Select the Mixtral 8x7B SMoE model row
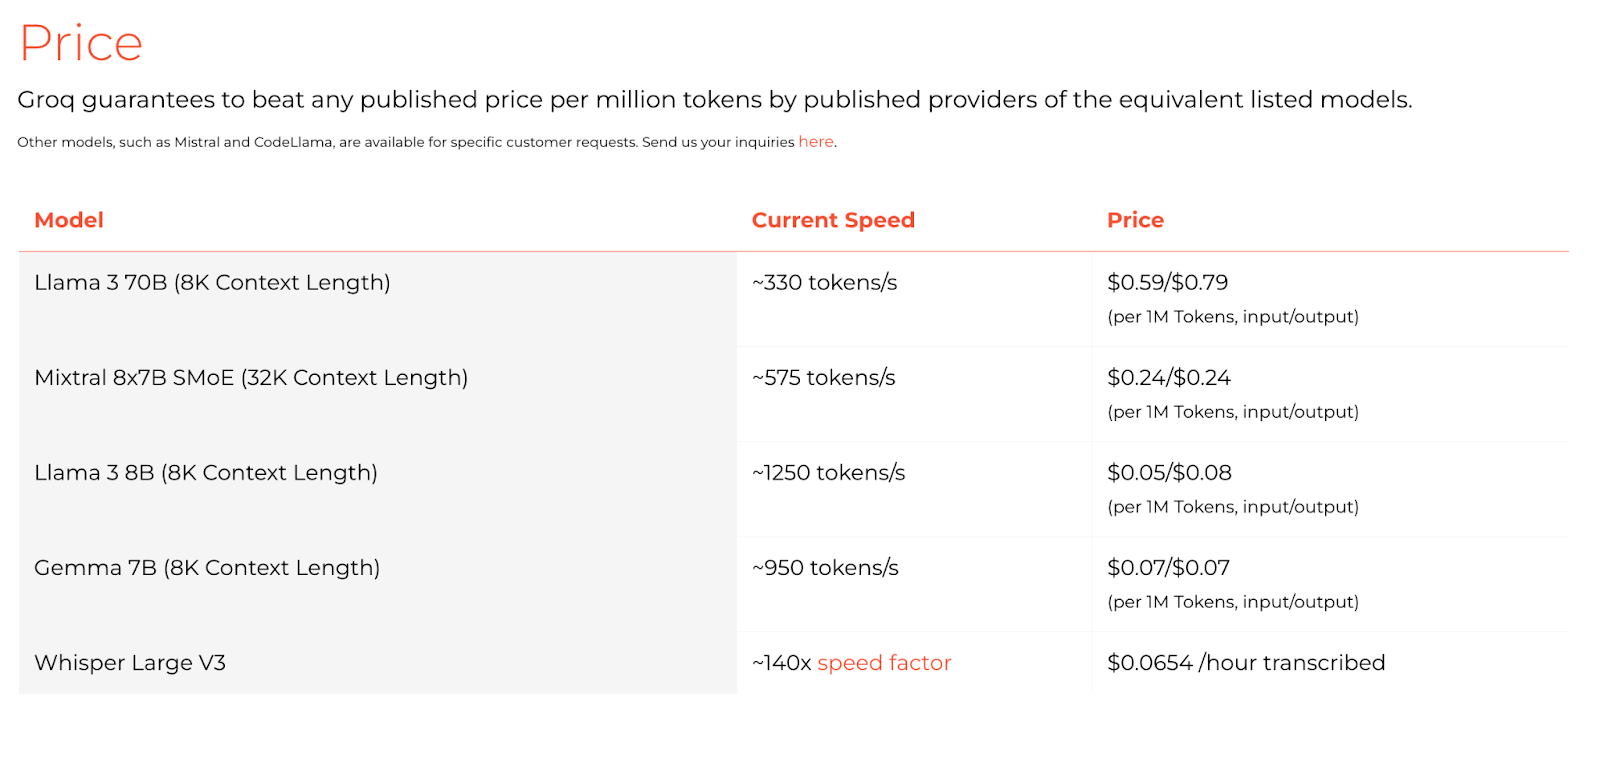 (794, 394)
